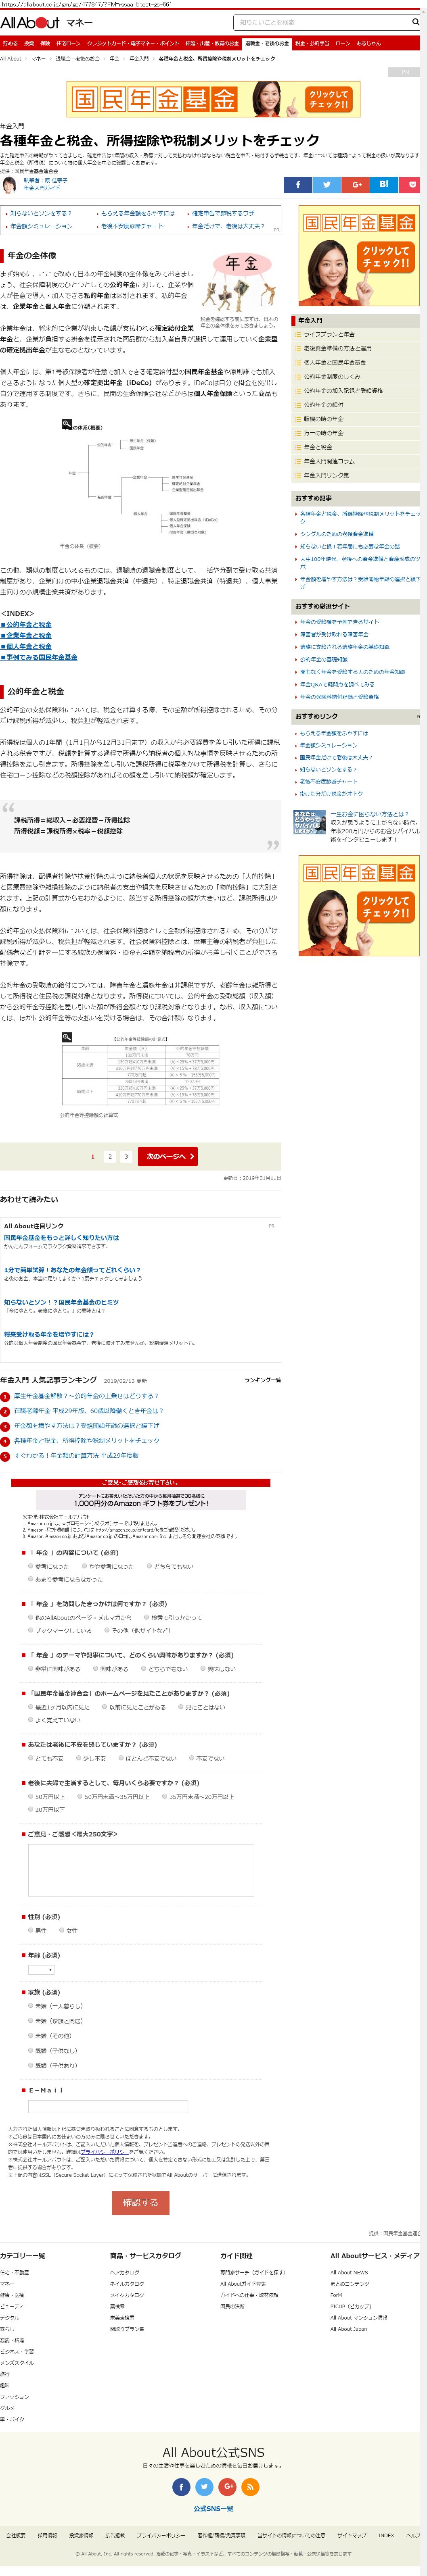Enlarge the pension deduction table magnifier icon
This screenshot has width=427, height=2576.
[67, 1038]
